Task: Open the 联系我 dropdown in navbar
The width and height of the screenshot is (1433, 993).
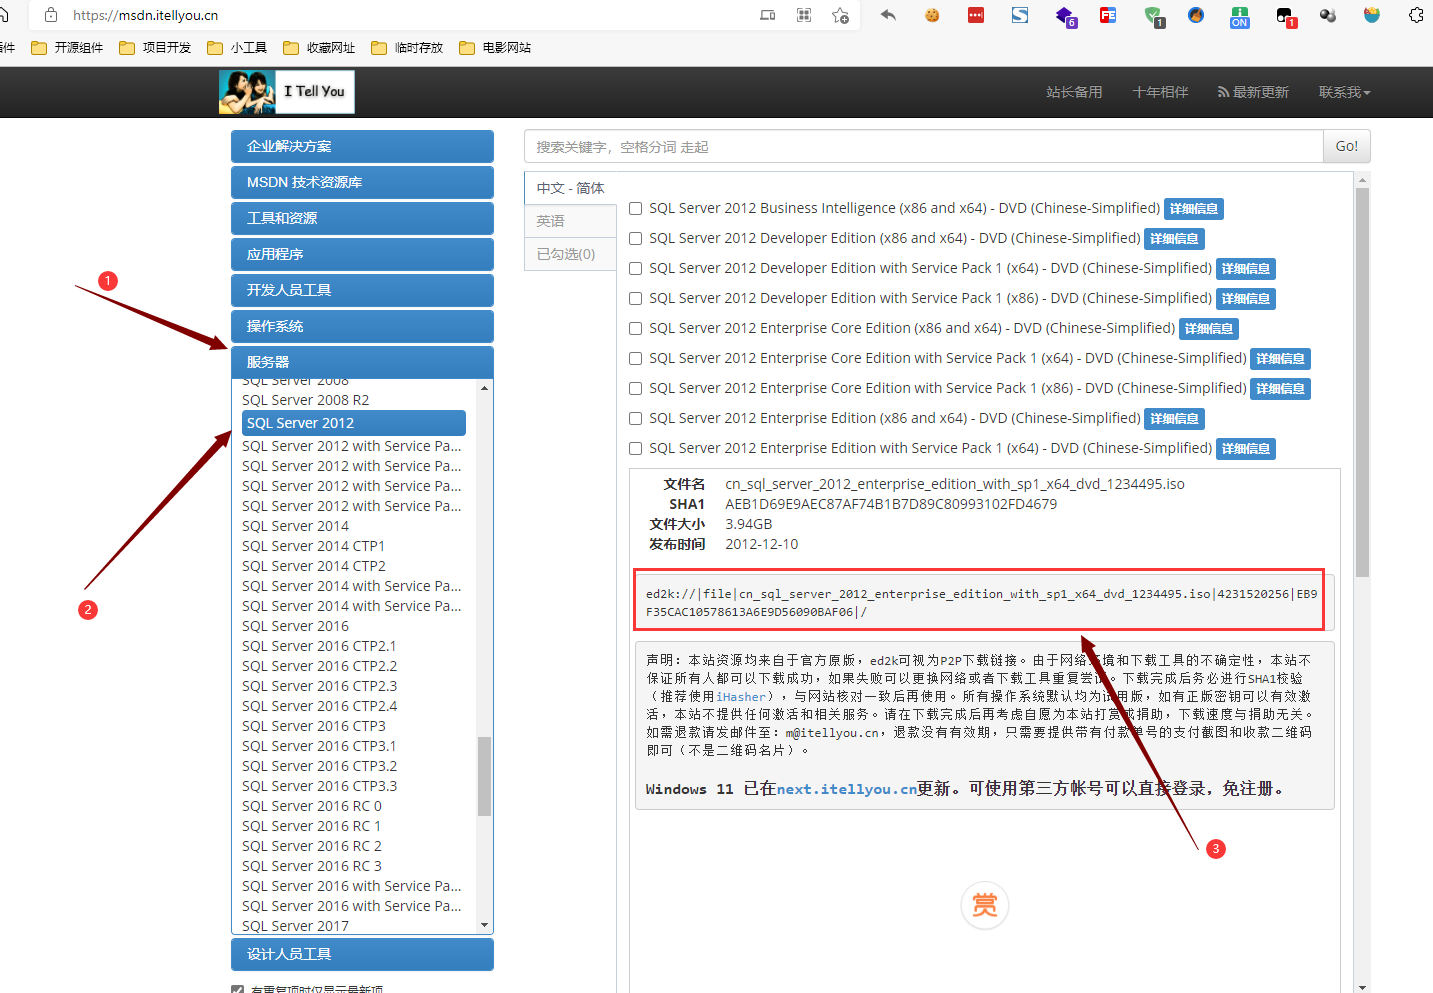Action: coord(1343,92)
